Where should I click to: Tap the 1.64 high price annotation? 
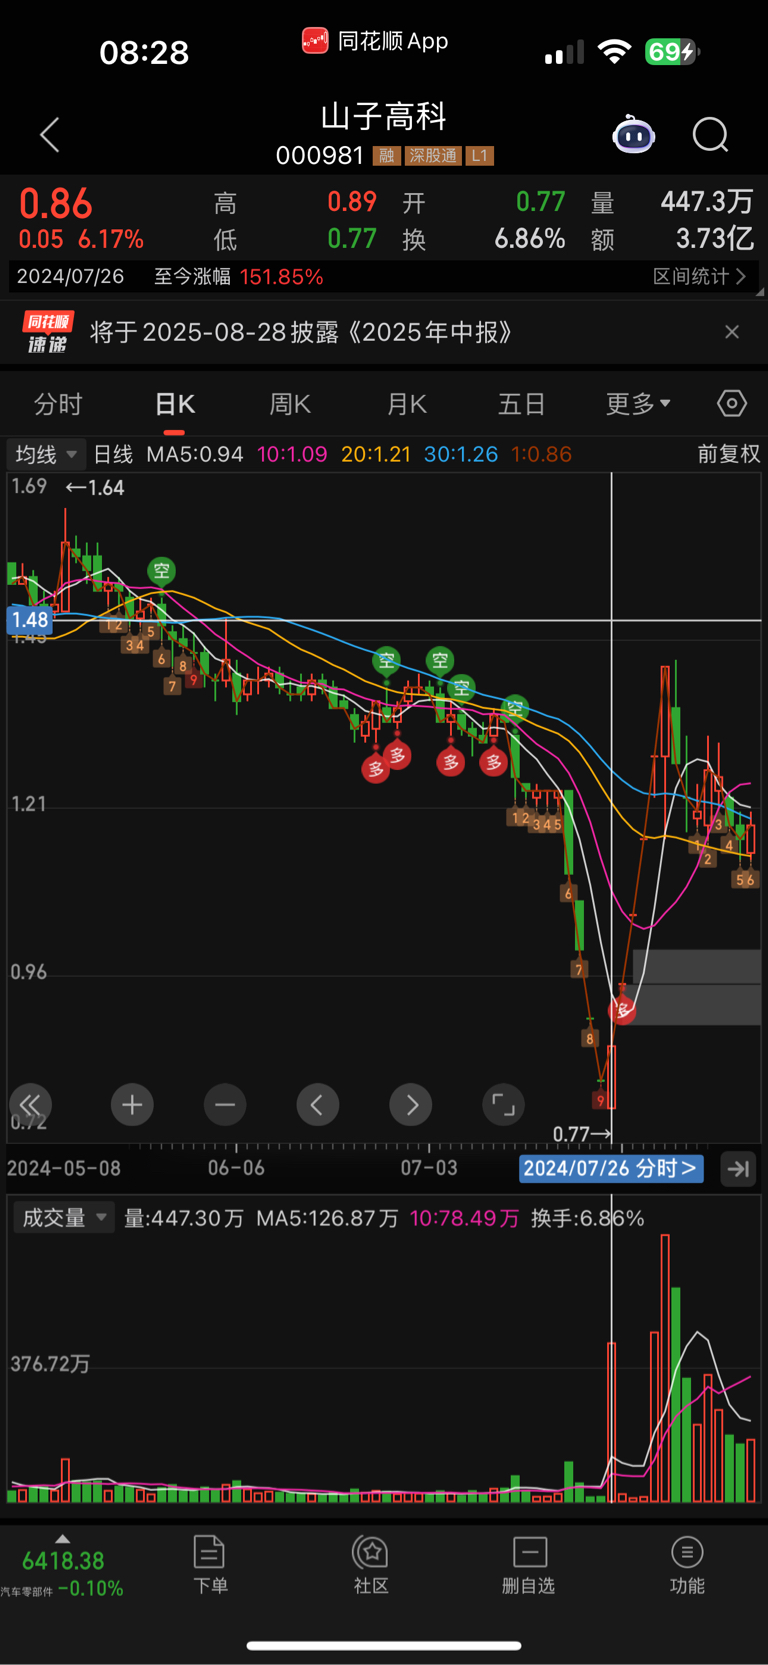coord(95,488)
